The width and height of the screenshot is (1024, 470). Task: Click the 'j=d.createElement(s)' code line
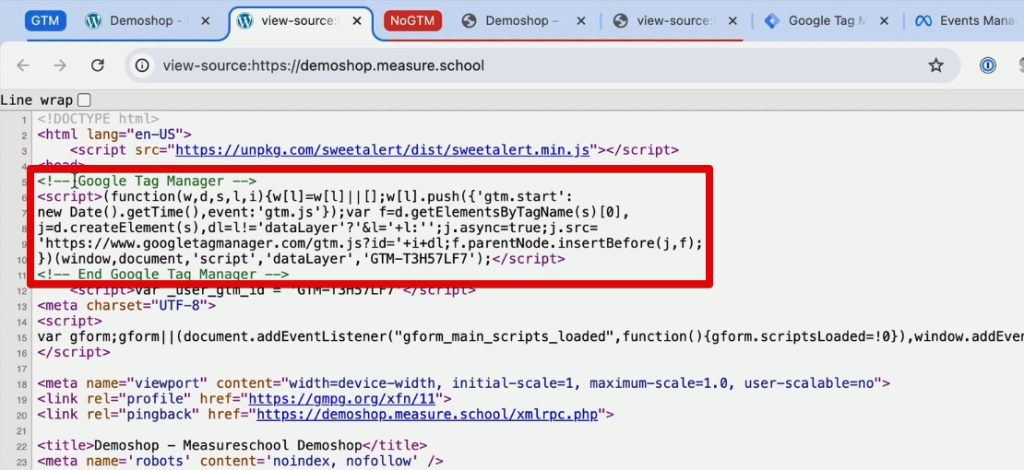316,228
